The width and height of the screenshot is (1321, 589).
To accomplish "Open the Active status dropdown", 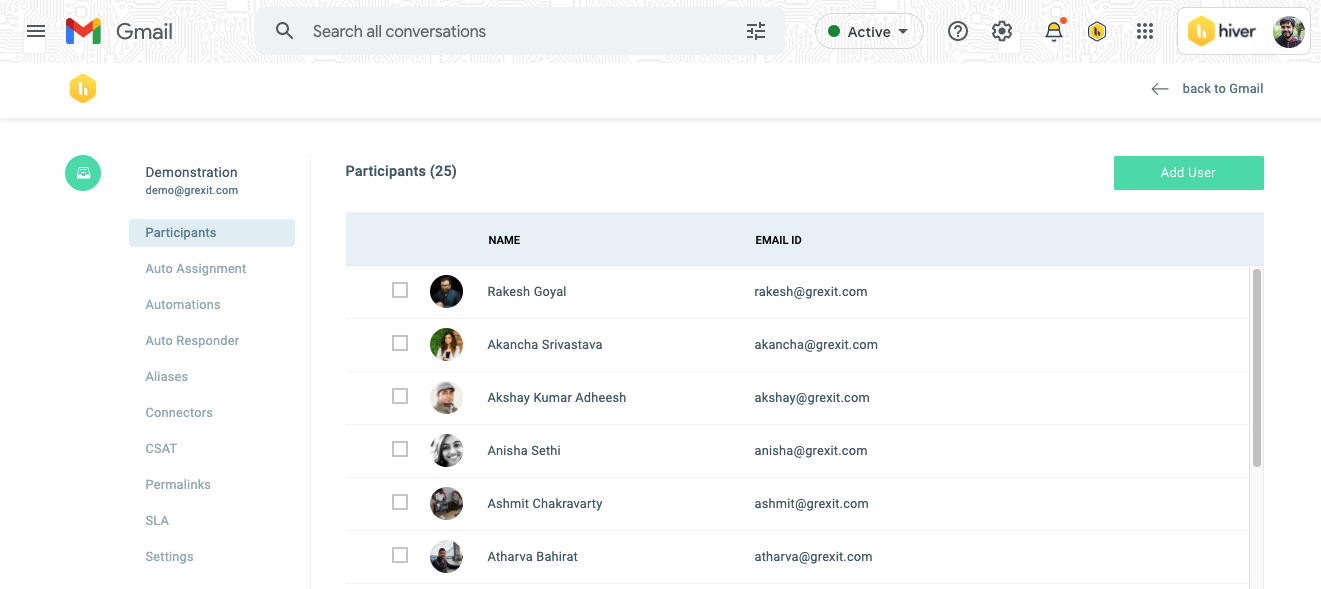I will 869,31.
